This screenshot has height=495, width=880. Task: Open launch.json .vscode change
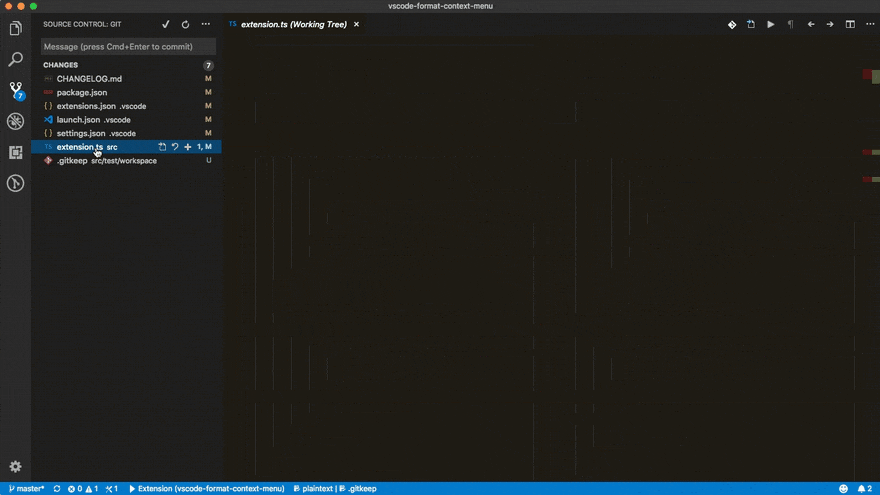coord(126,120)
